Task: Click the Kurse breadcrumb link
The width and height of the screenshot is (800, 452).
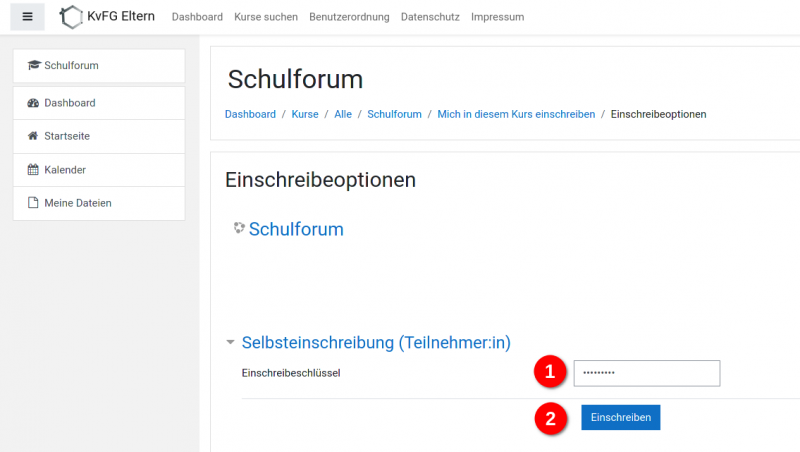Action: [x=305, y=114]
